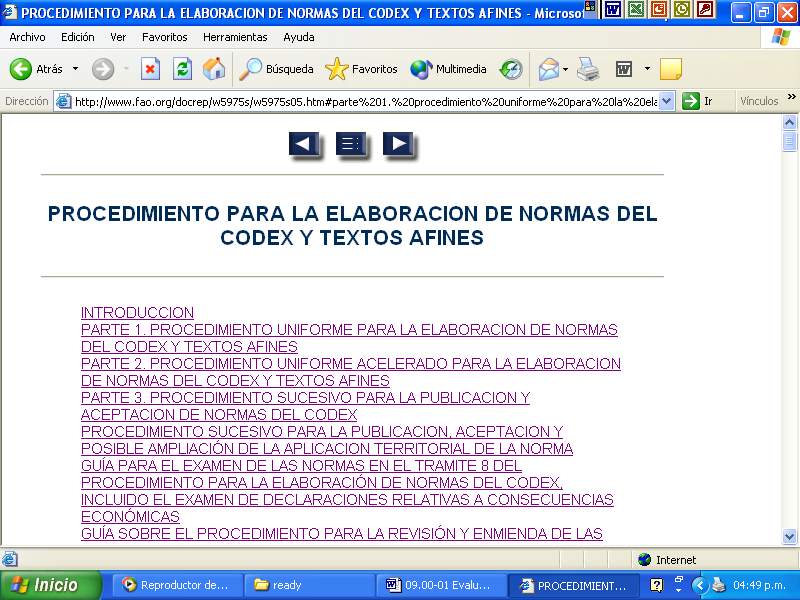
Task: Switch to ready folder taskbar button
Action: pyautogui.click(x=310, y=585)
